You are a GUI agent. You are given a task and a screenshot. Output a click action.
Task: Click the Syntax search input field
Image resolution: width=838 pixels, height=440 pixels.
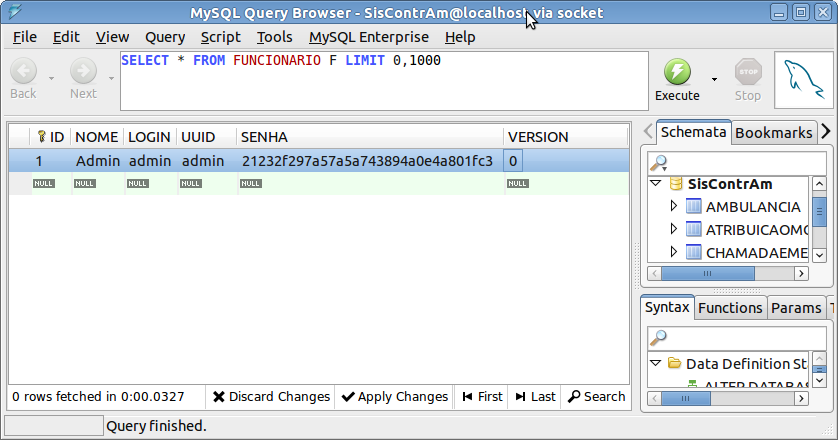click(x=737, y=337)
